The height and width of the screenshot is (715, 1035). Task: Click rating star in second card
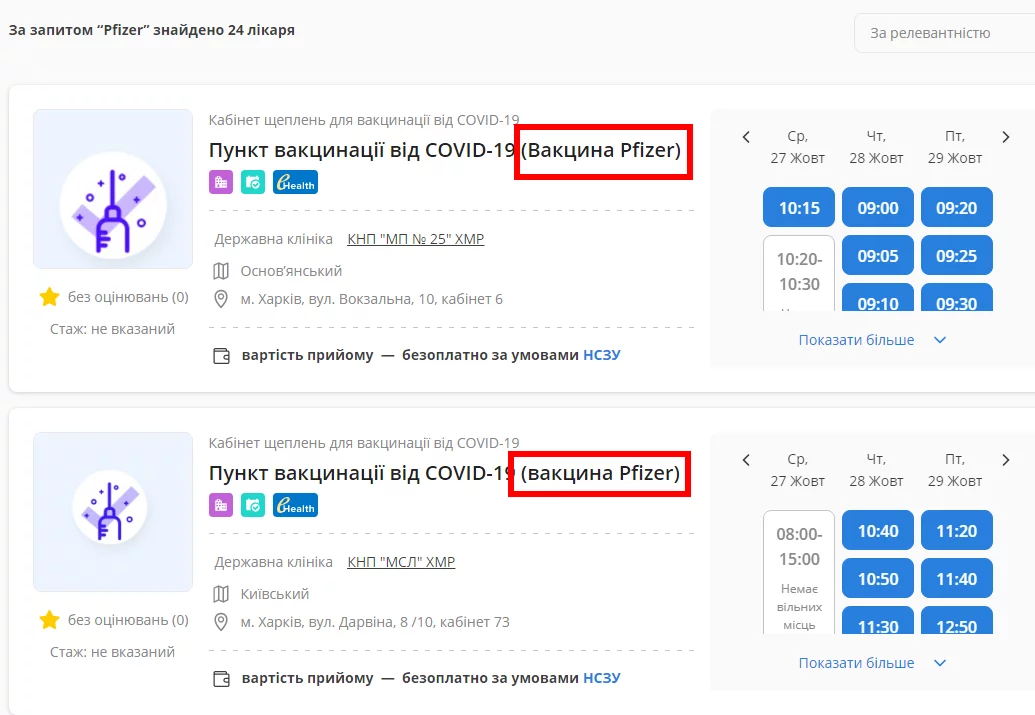50,620
